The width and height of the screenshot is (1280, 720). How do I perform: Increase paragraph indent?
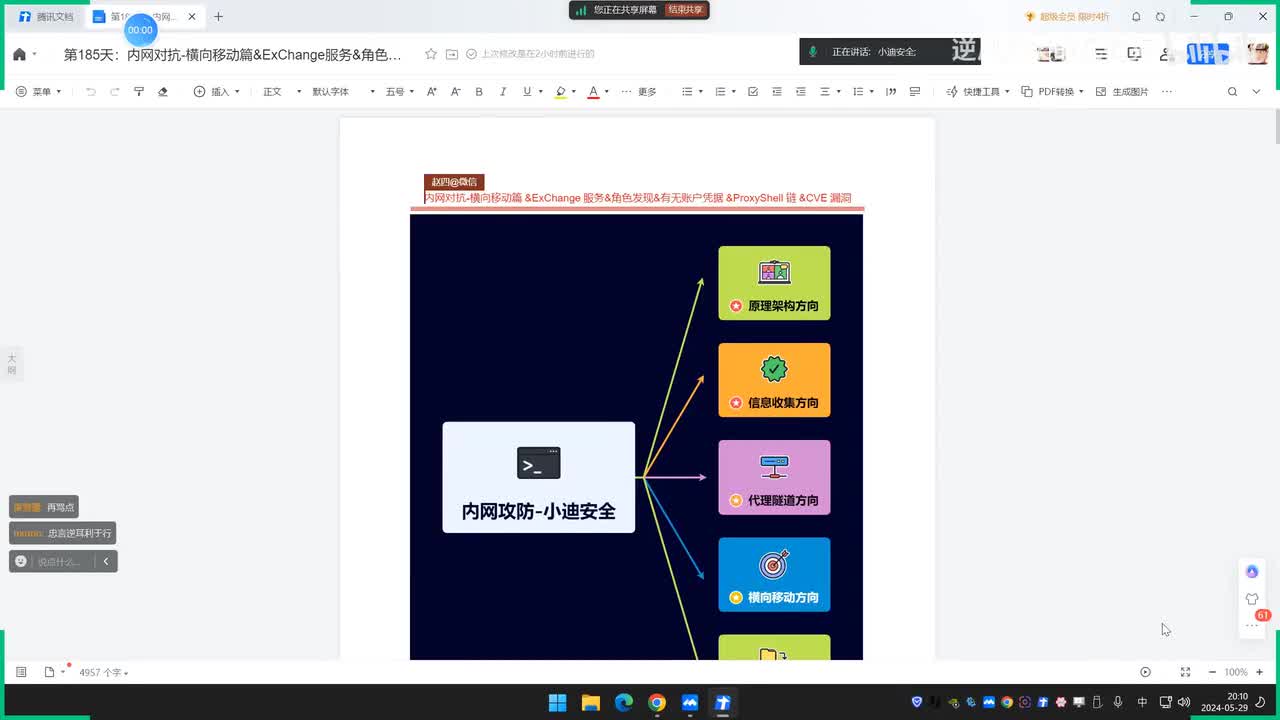(x=800, y=91)
